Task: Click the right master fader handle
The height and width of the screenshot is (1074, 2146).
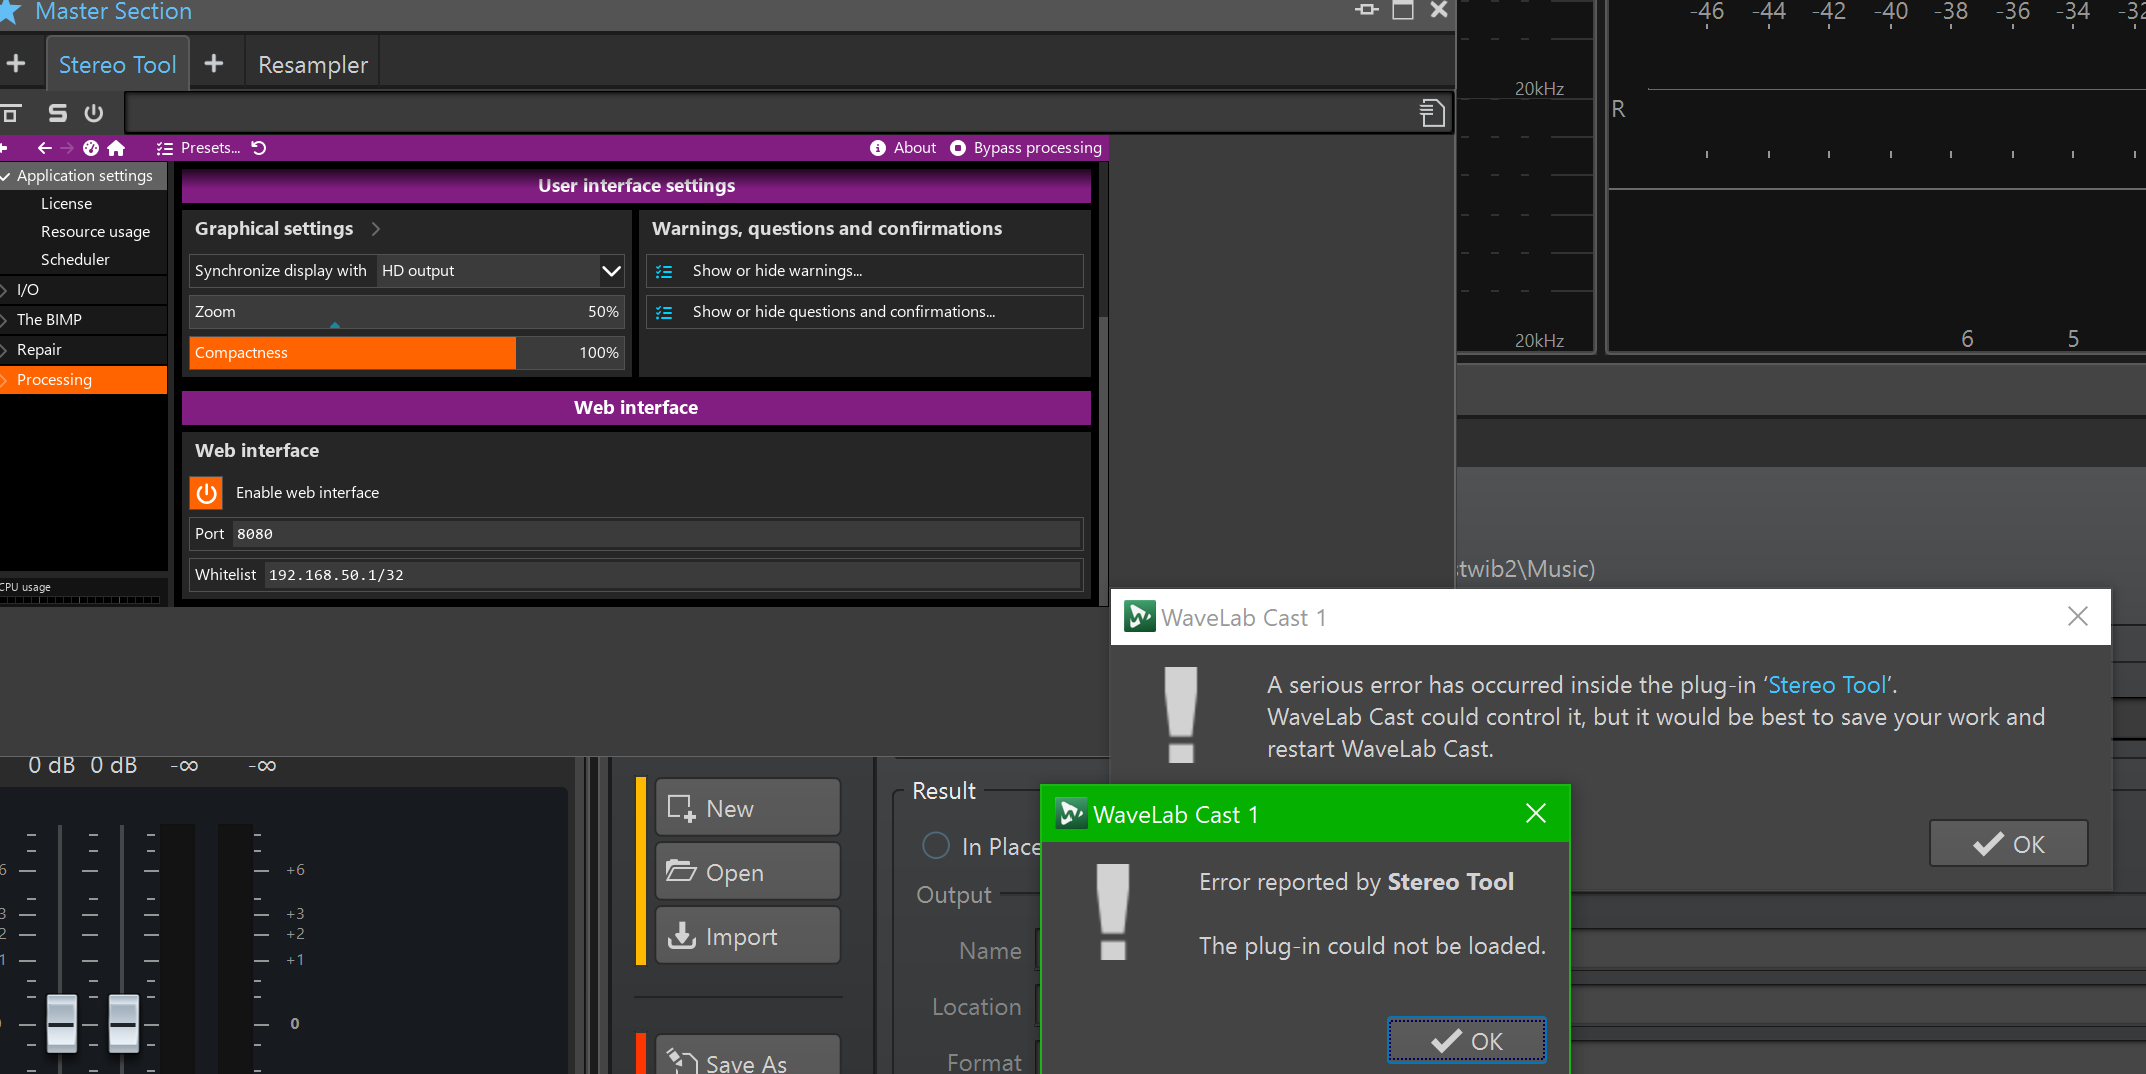Action: click(x=124, y=1022)
